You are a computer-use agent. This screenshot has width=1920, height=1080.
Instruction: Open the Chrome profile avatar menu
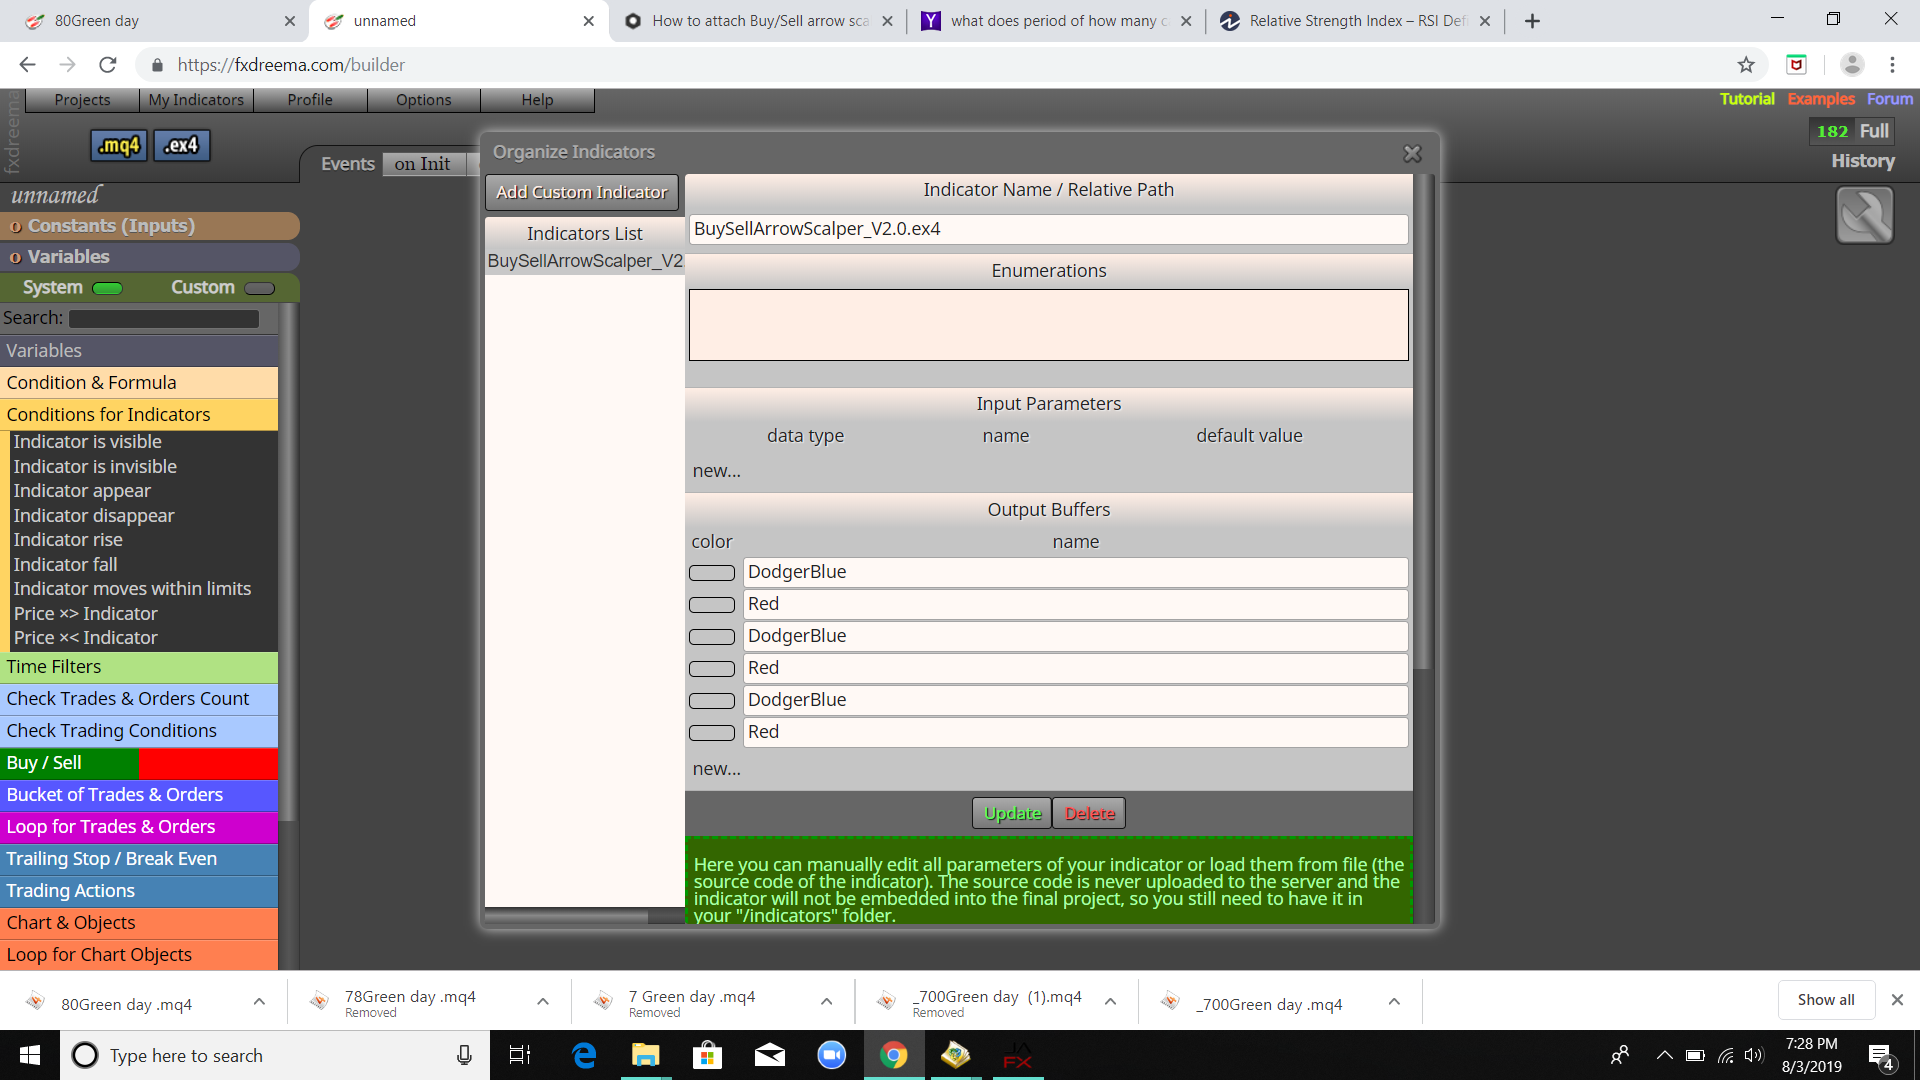click(1852, 65)
